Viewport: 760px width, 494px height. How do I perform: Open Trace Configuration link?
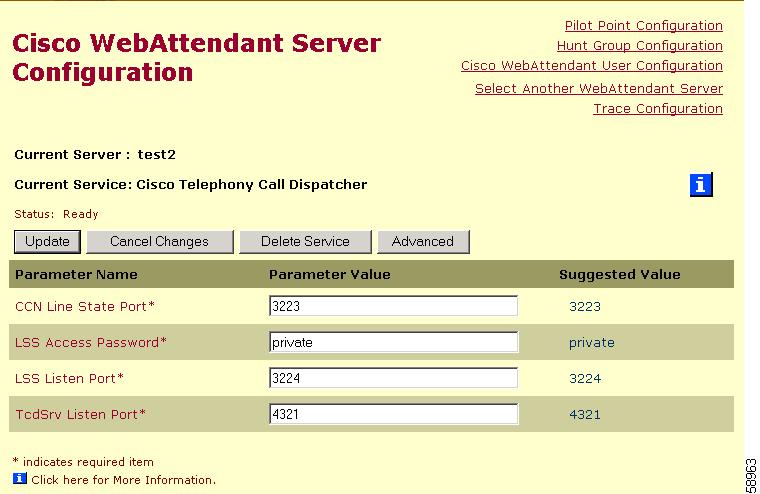658,109
